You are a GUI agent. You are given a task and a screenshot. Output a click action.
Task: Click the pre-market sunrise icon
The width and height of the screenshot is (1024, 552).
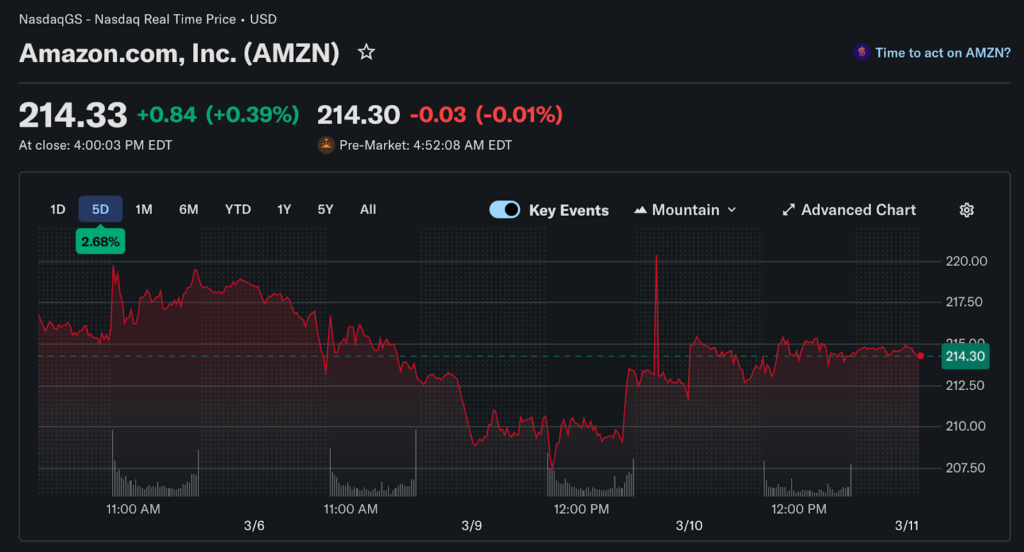(326, 145)
